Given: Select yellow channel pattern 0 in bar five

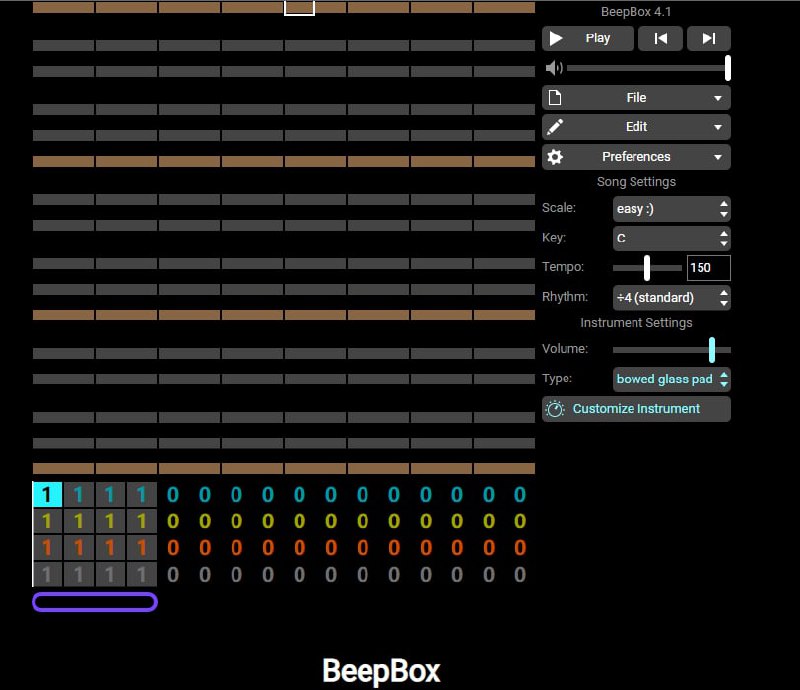Looking at the screenshot, I should 173,521.
